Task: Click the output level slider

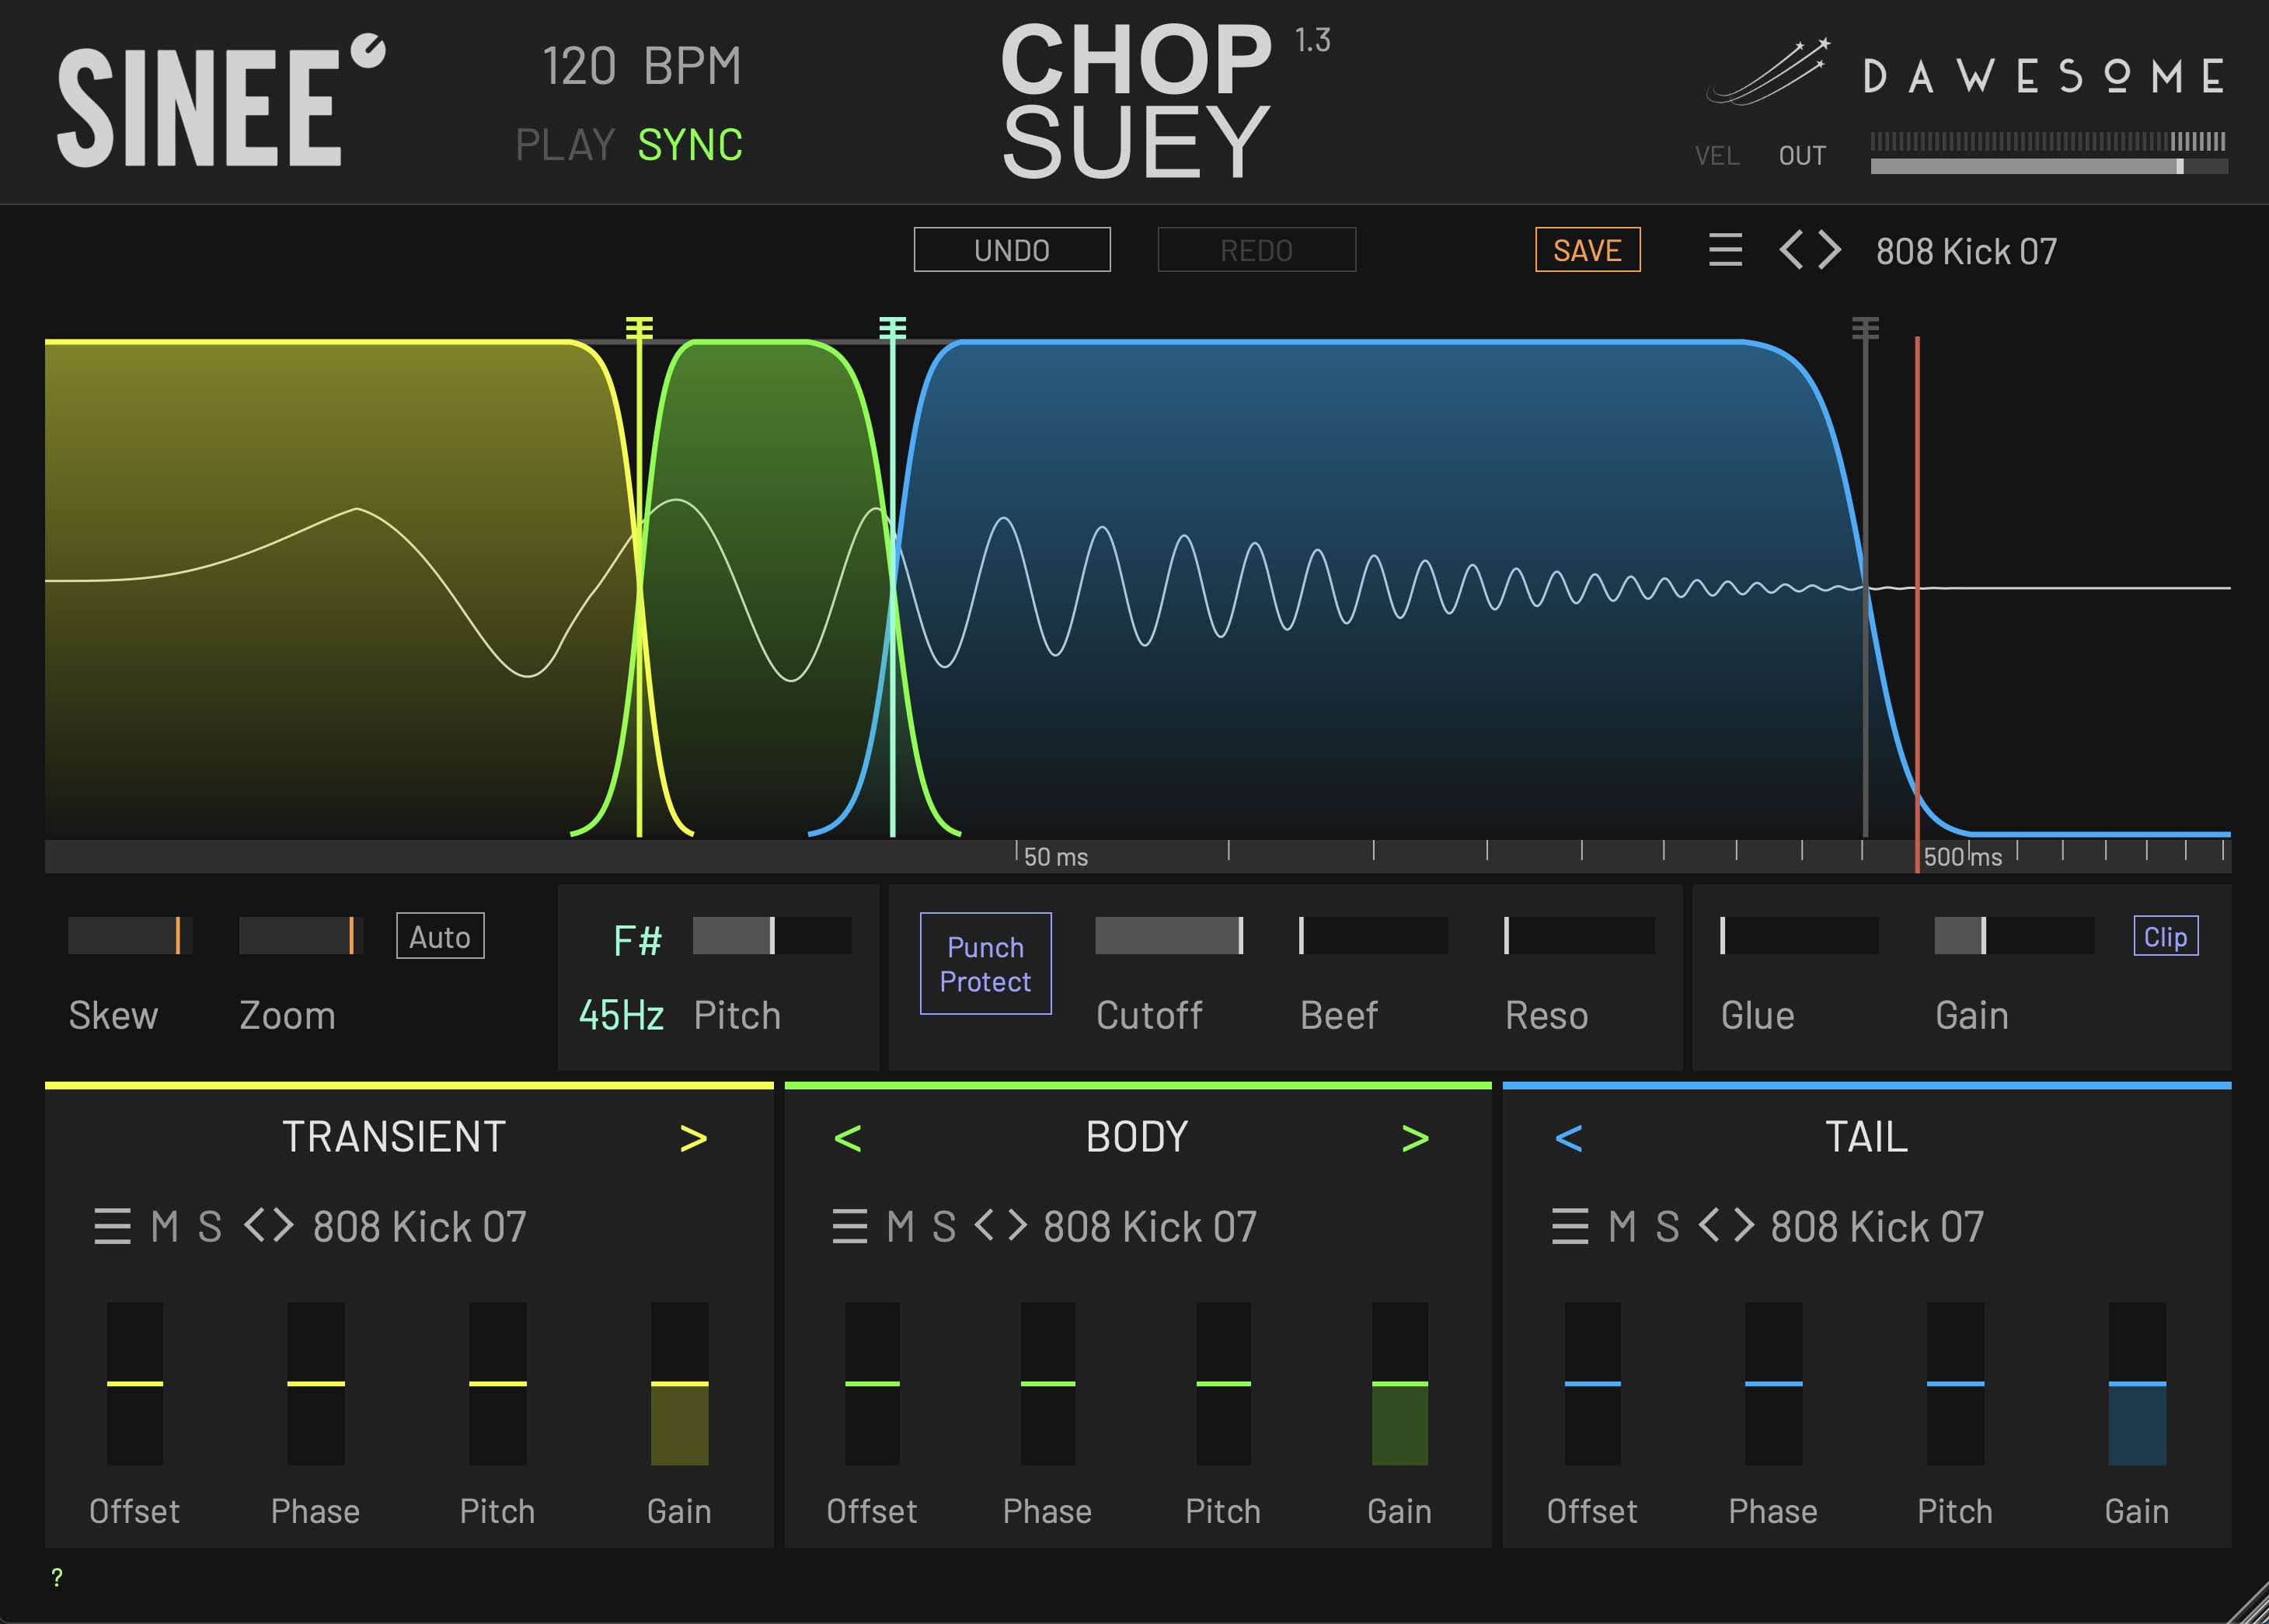Action: click(x=2049, y=166)
